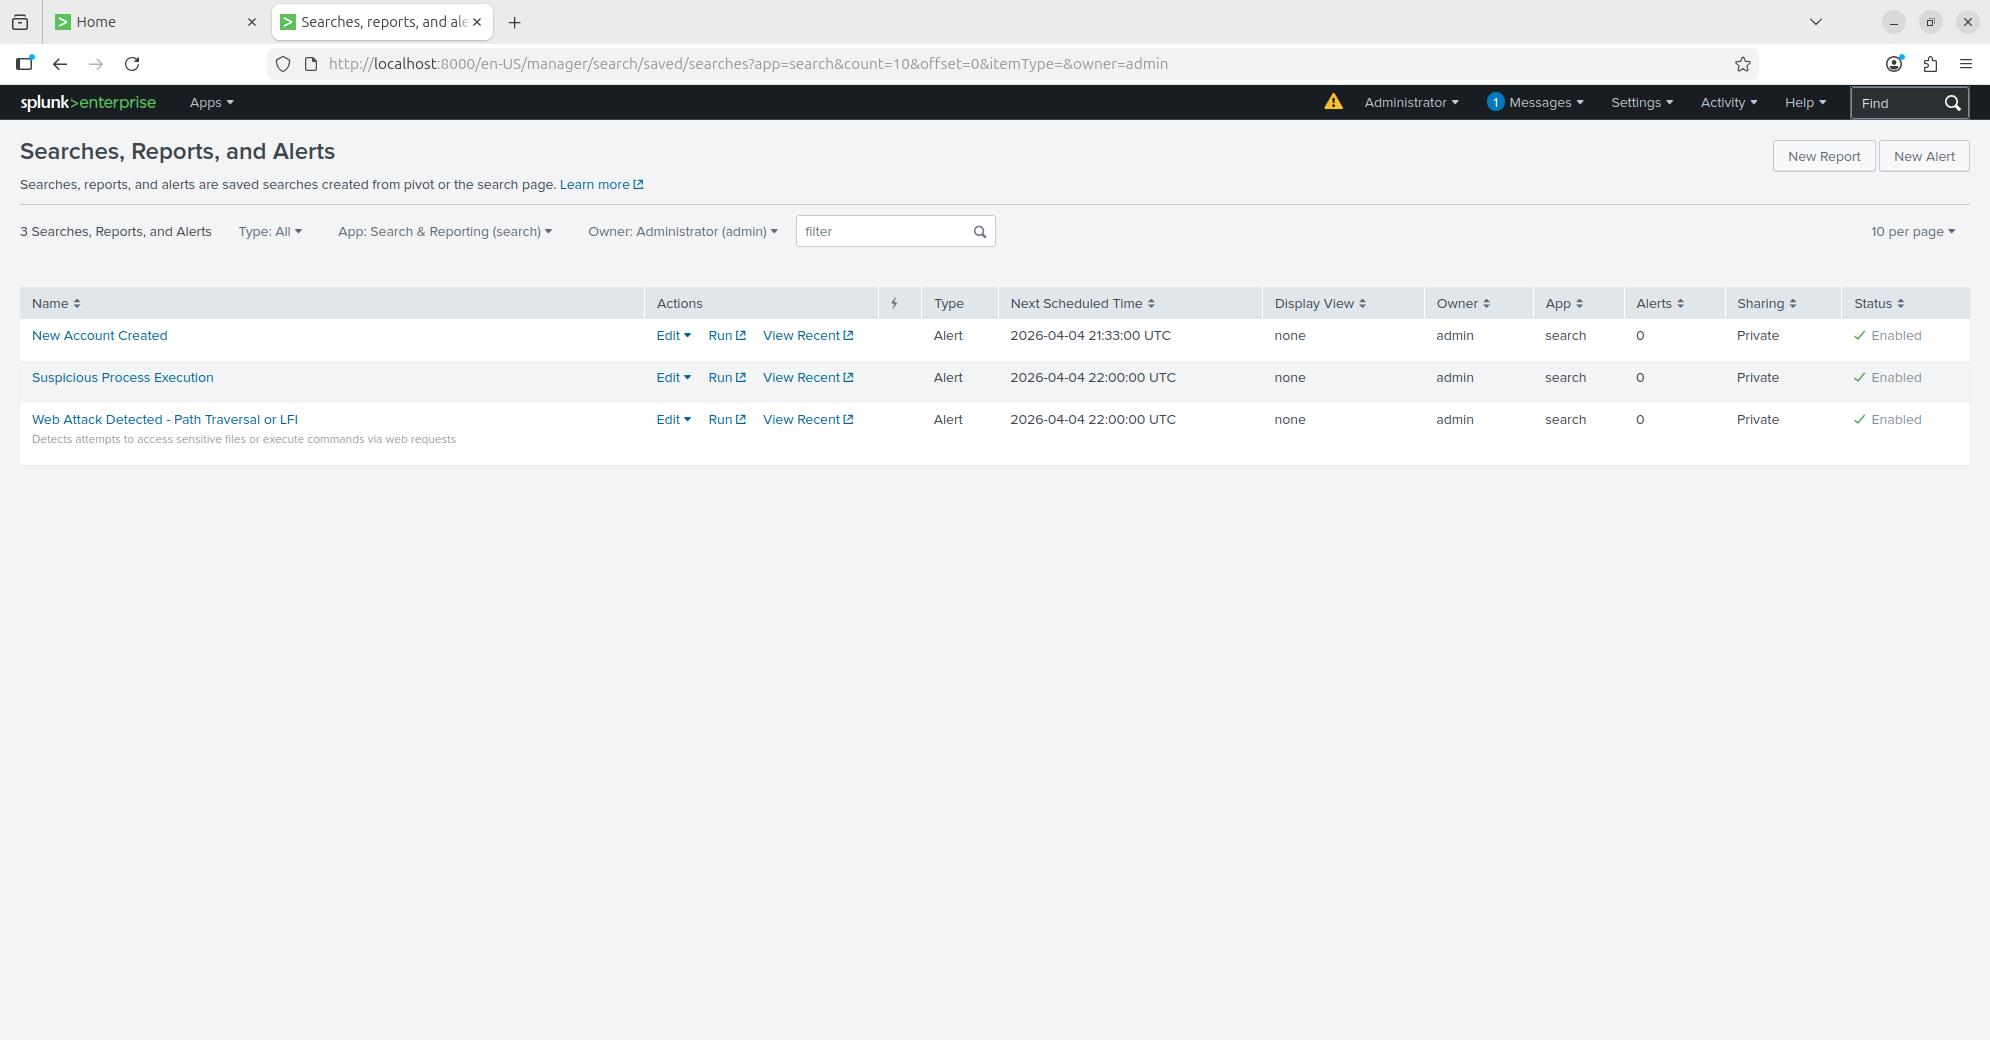The image size is (1990, 1040).
Task: Open the Help menu
Action: [x=1805, y=103]
